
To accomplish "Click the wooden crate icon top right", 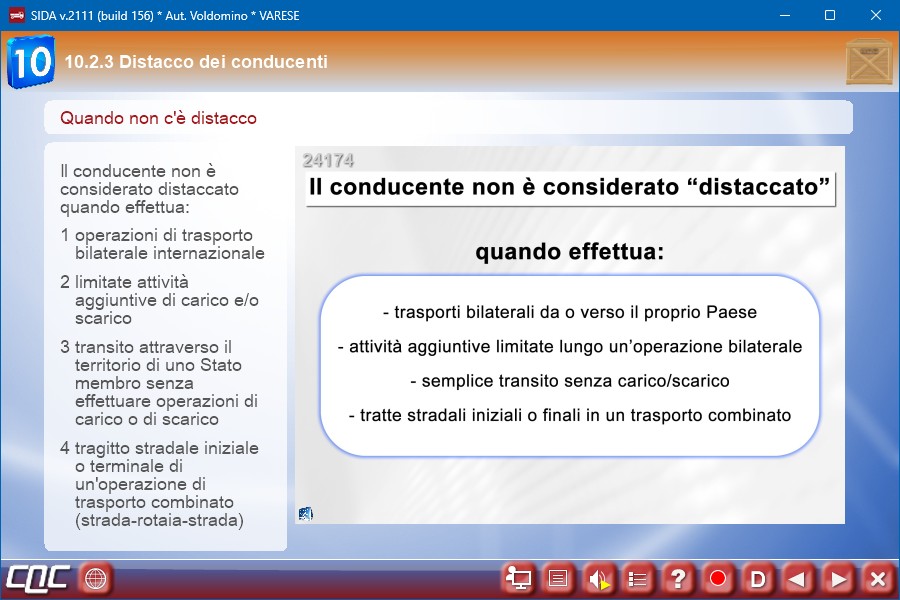I will click(x=868, y=62).
